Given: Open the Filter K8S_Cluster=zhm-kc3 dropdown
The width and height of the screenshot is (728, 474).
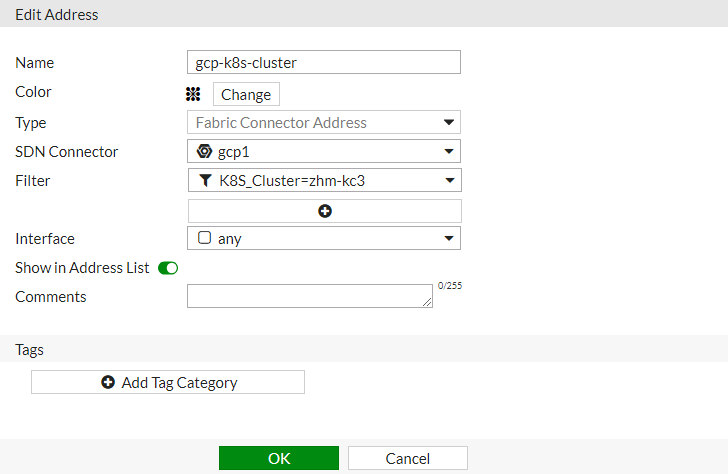Looking at the screenshot, I should point(449,181).
